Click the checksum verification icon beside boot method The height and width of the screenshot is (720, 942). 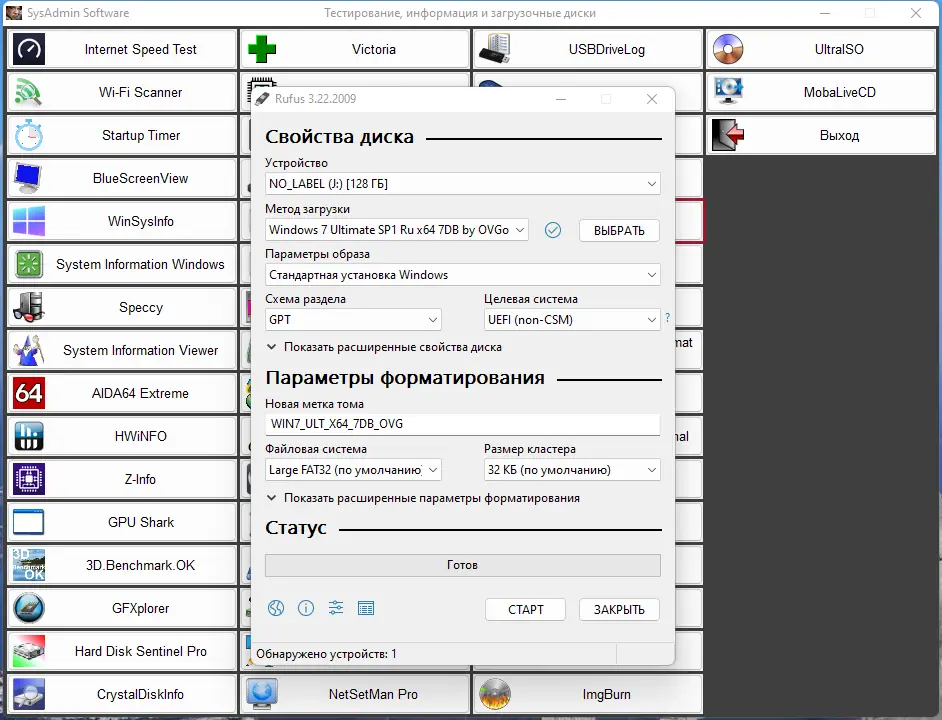553,230
